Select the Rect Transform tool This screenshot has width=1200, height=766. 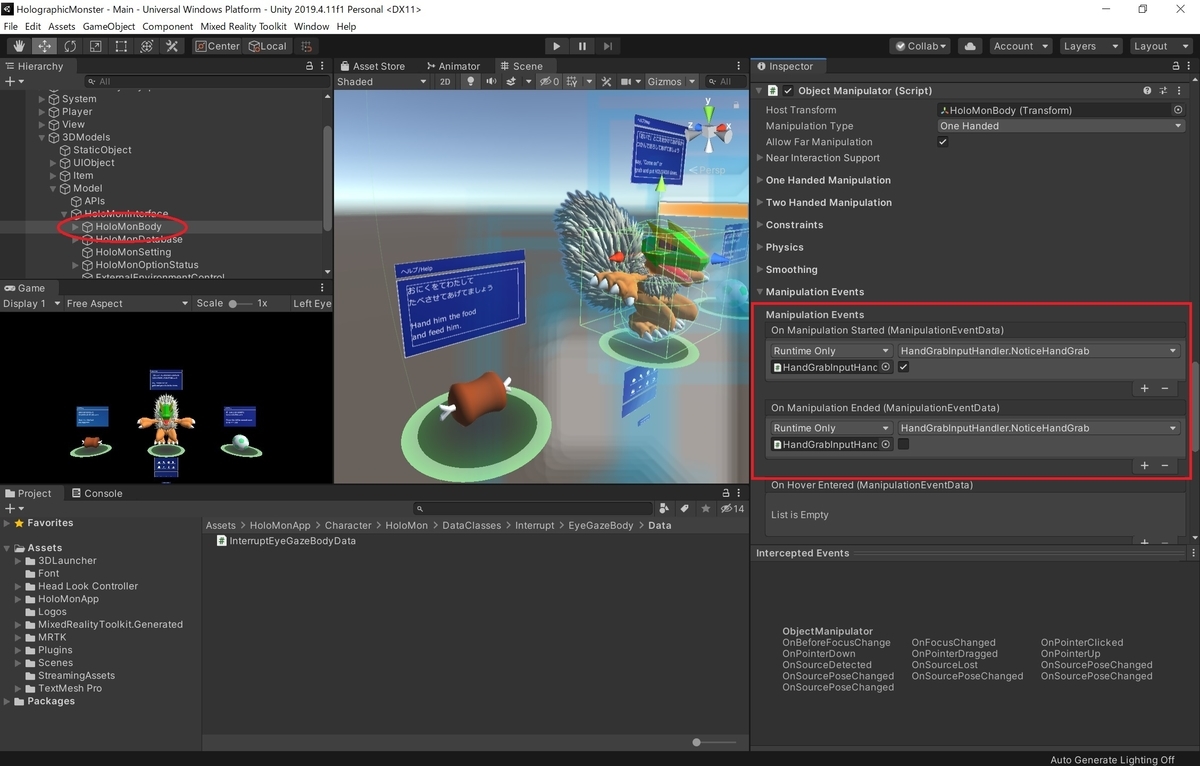[x=121, y=46]
